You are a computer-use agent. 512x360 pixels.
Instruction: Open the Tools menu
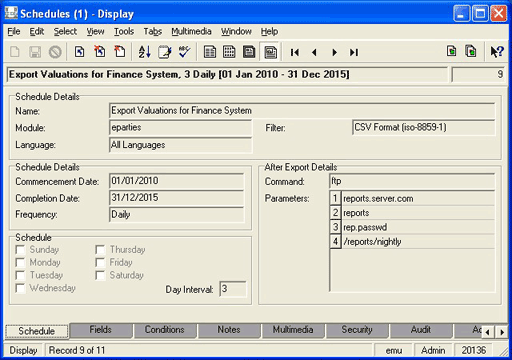coord(124,31)
